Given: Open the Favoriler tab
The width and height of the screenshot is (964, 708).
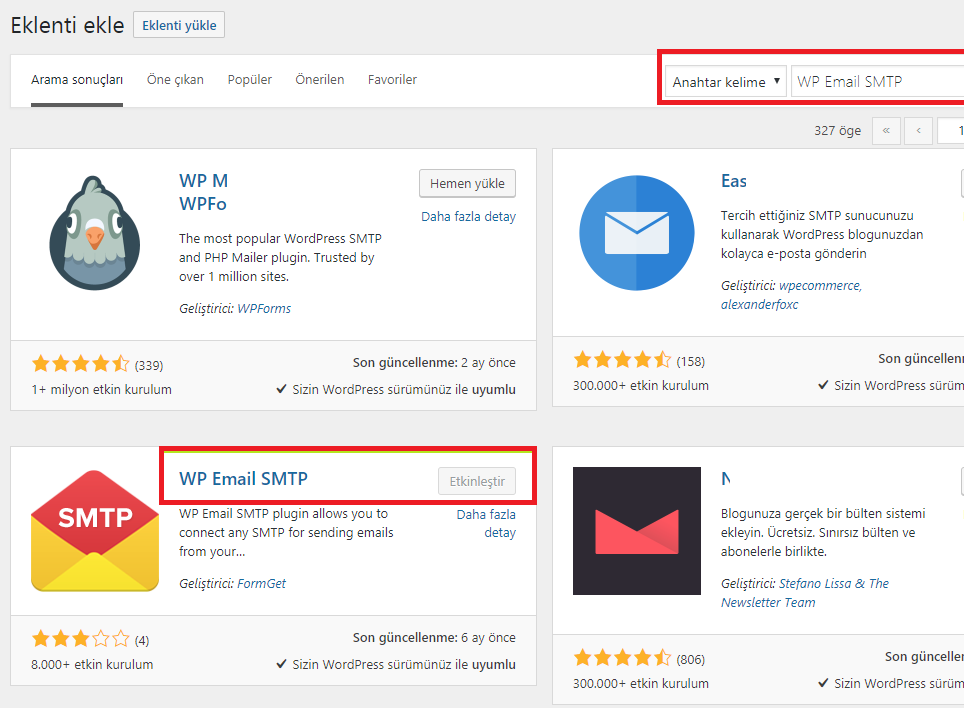Looking at the screenshot, I should pyautogui.click(x=392, y=80).
